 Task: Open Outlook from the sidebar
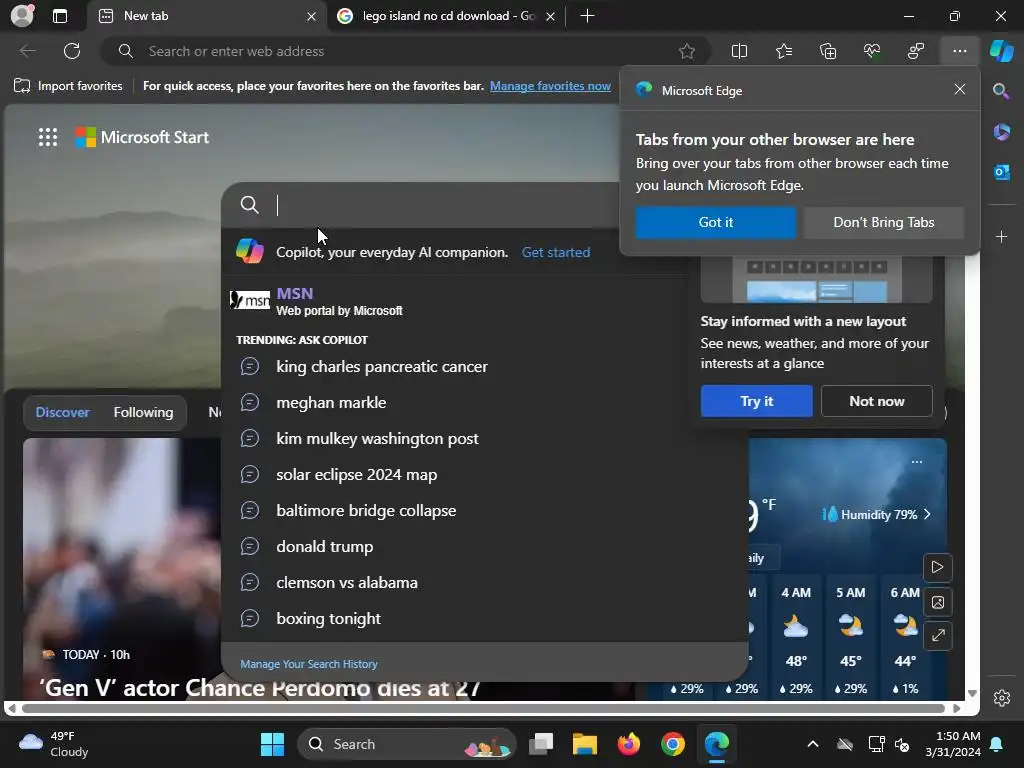coord(1001,172)
